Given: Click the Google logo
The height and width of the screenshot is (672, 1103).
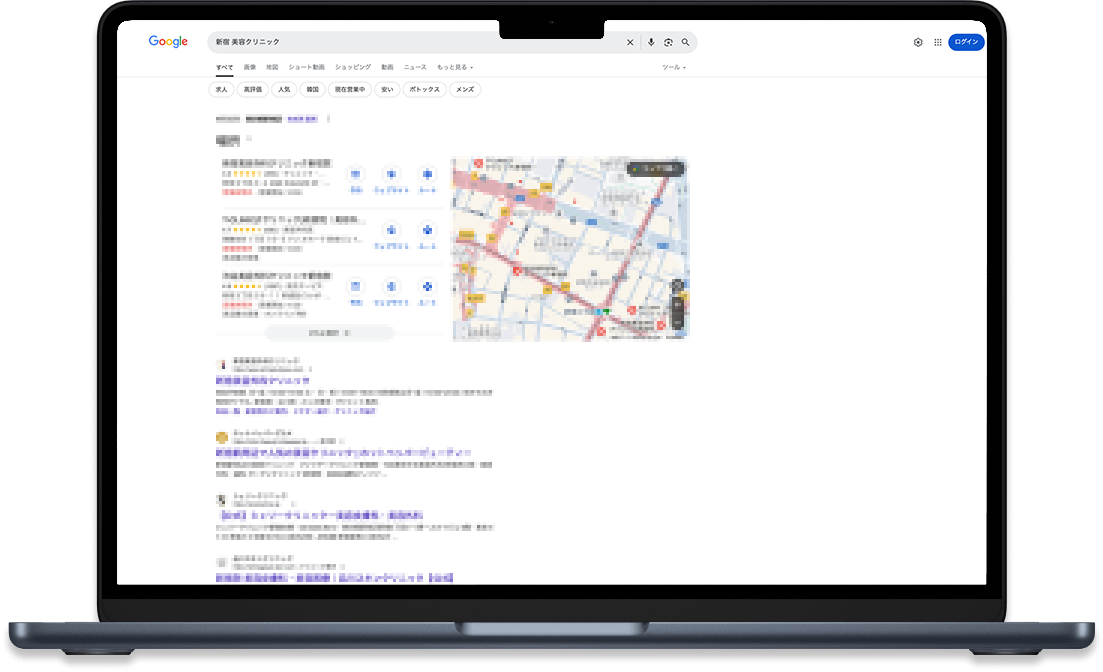Looking at the screenshot, I should (x=168, y=42).
